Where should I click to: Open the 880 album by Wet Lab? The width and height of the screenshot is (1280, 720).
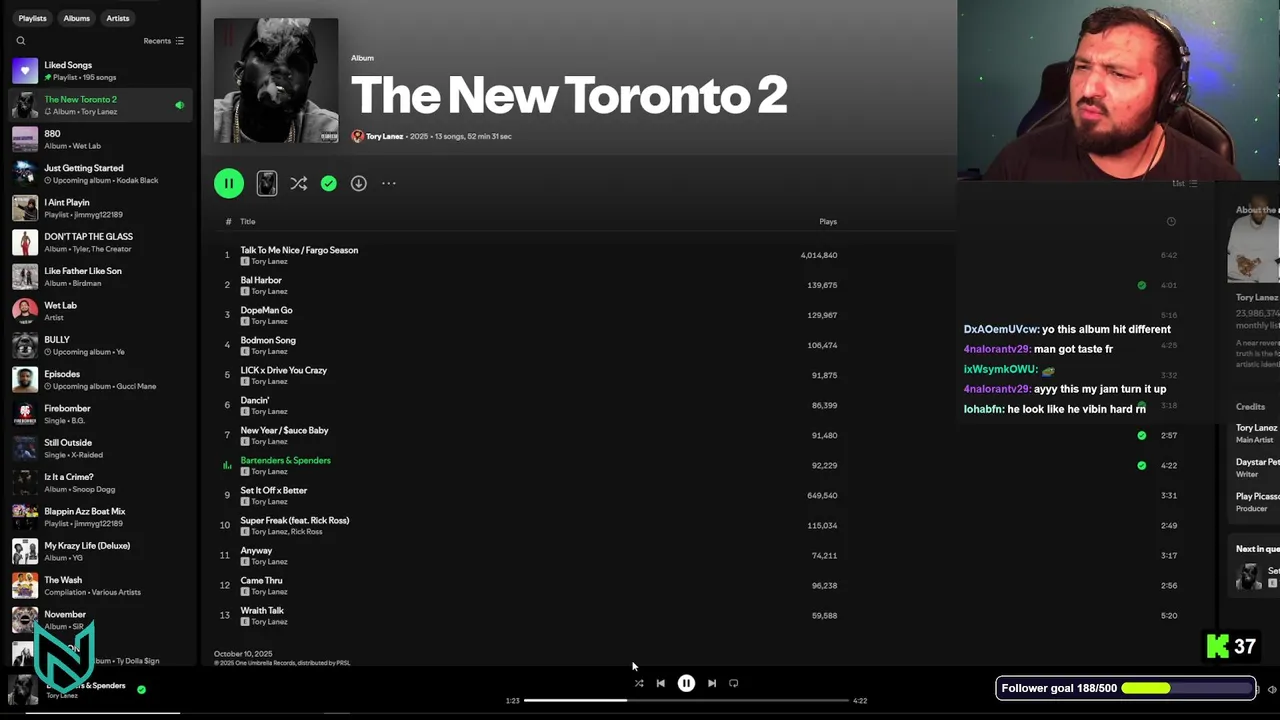100,139
